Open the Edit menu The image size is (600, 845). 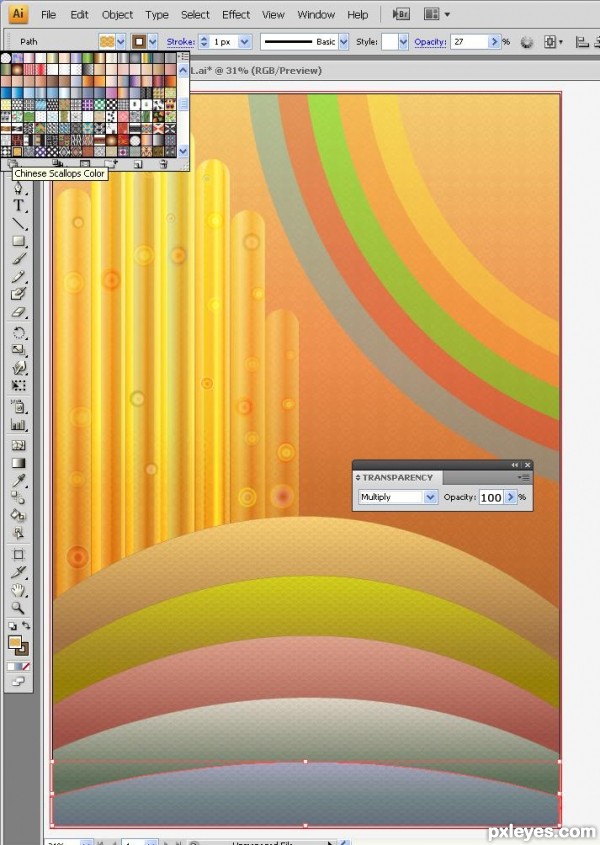[x=79, y=15]
